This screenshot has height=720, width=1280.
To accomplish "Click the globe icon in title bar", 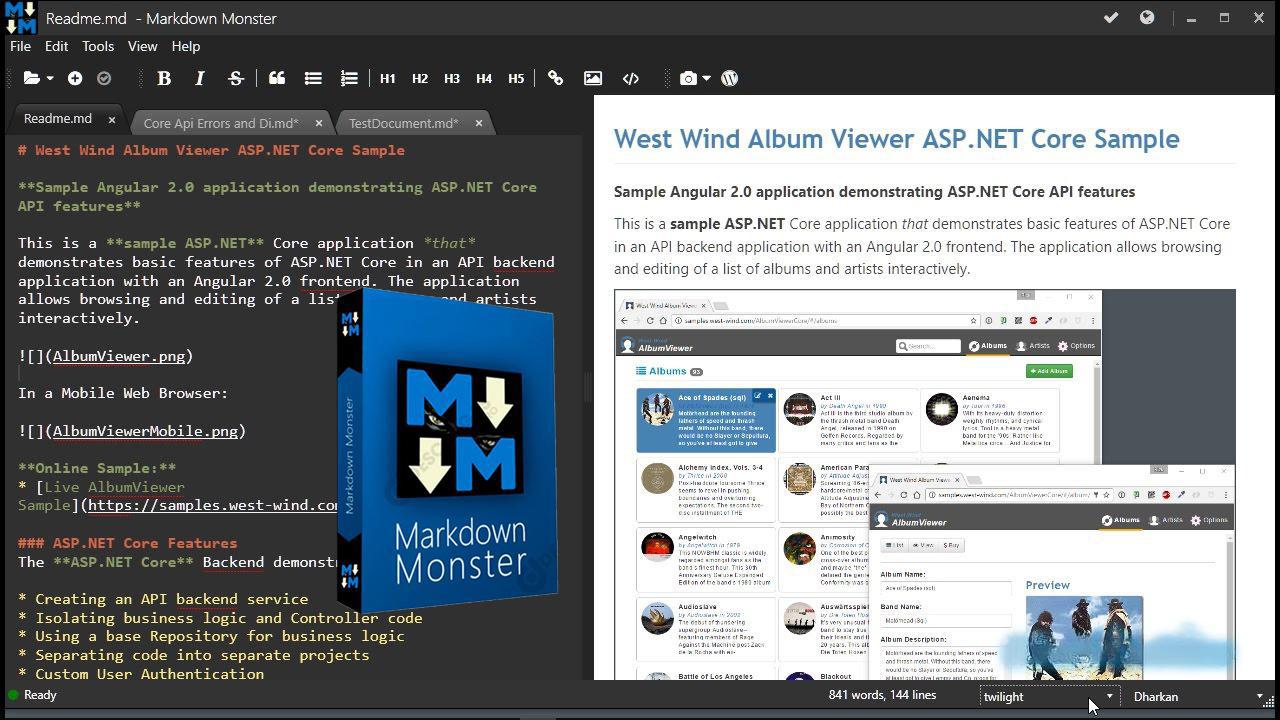I will pos(1147,17).
